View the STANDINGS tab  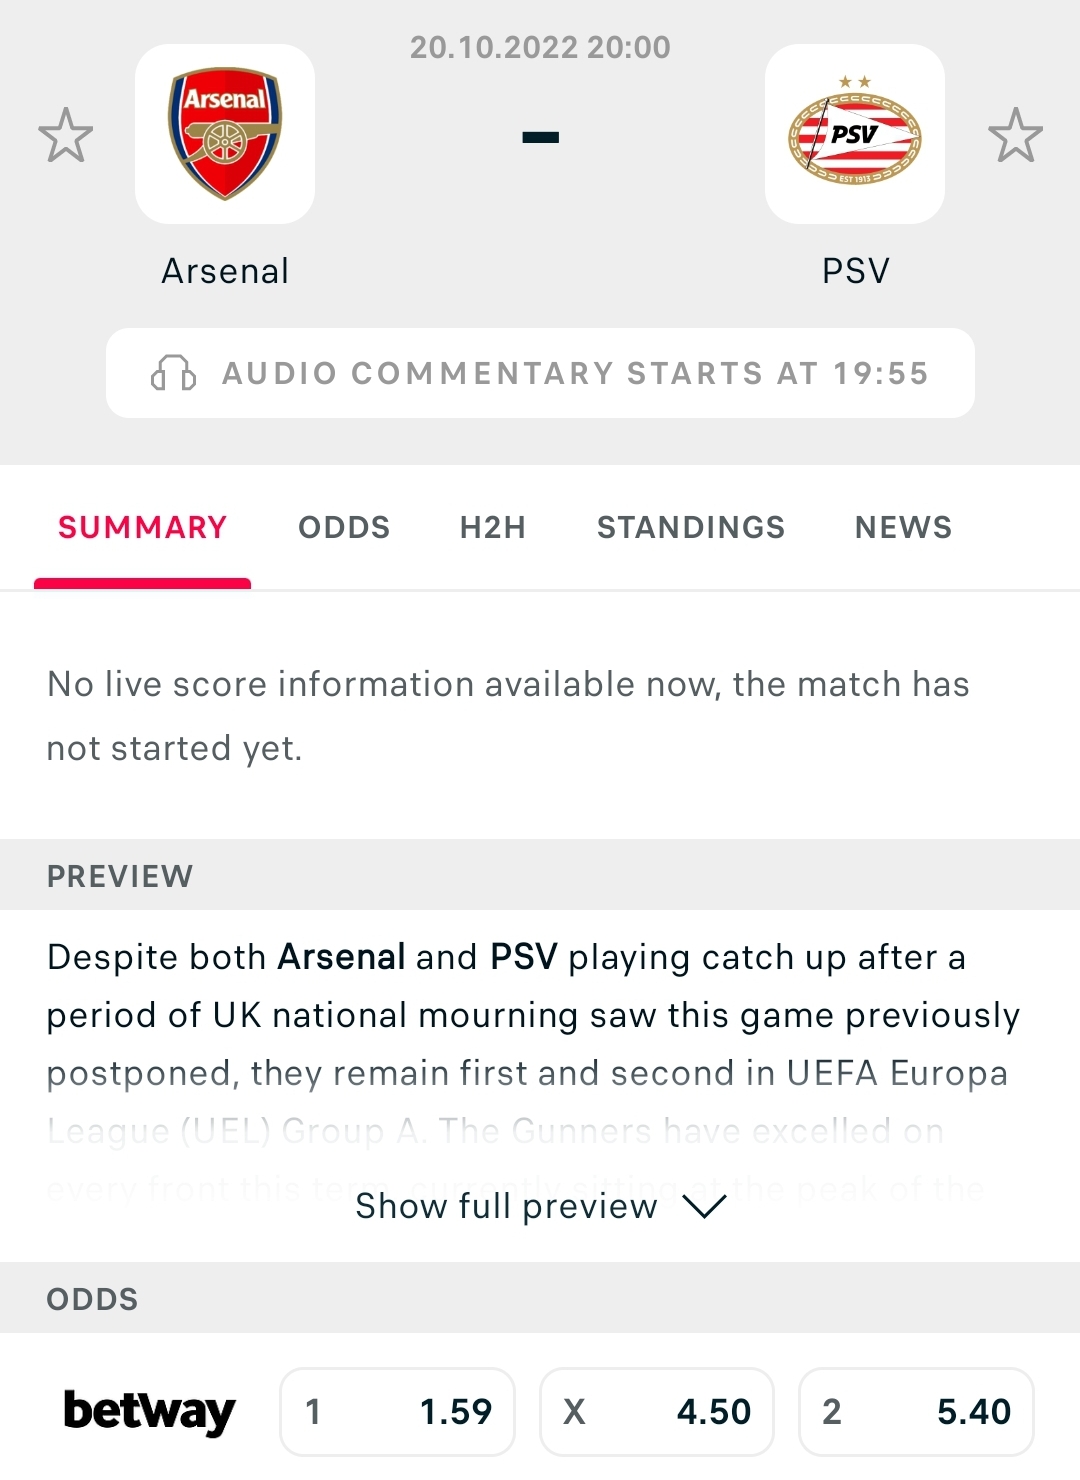691,527
